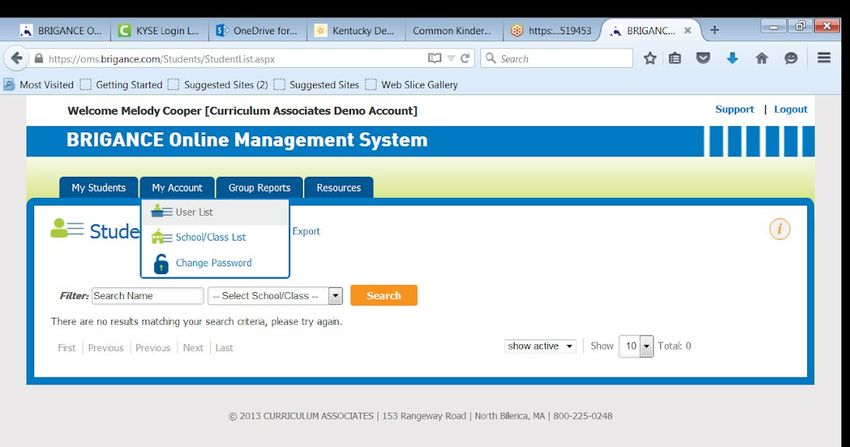Switch to Common Kinder... browser tab
Viewport: 850px width, 447px height.
click(x=453, y=31)
